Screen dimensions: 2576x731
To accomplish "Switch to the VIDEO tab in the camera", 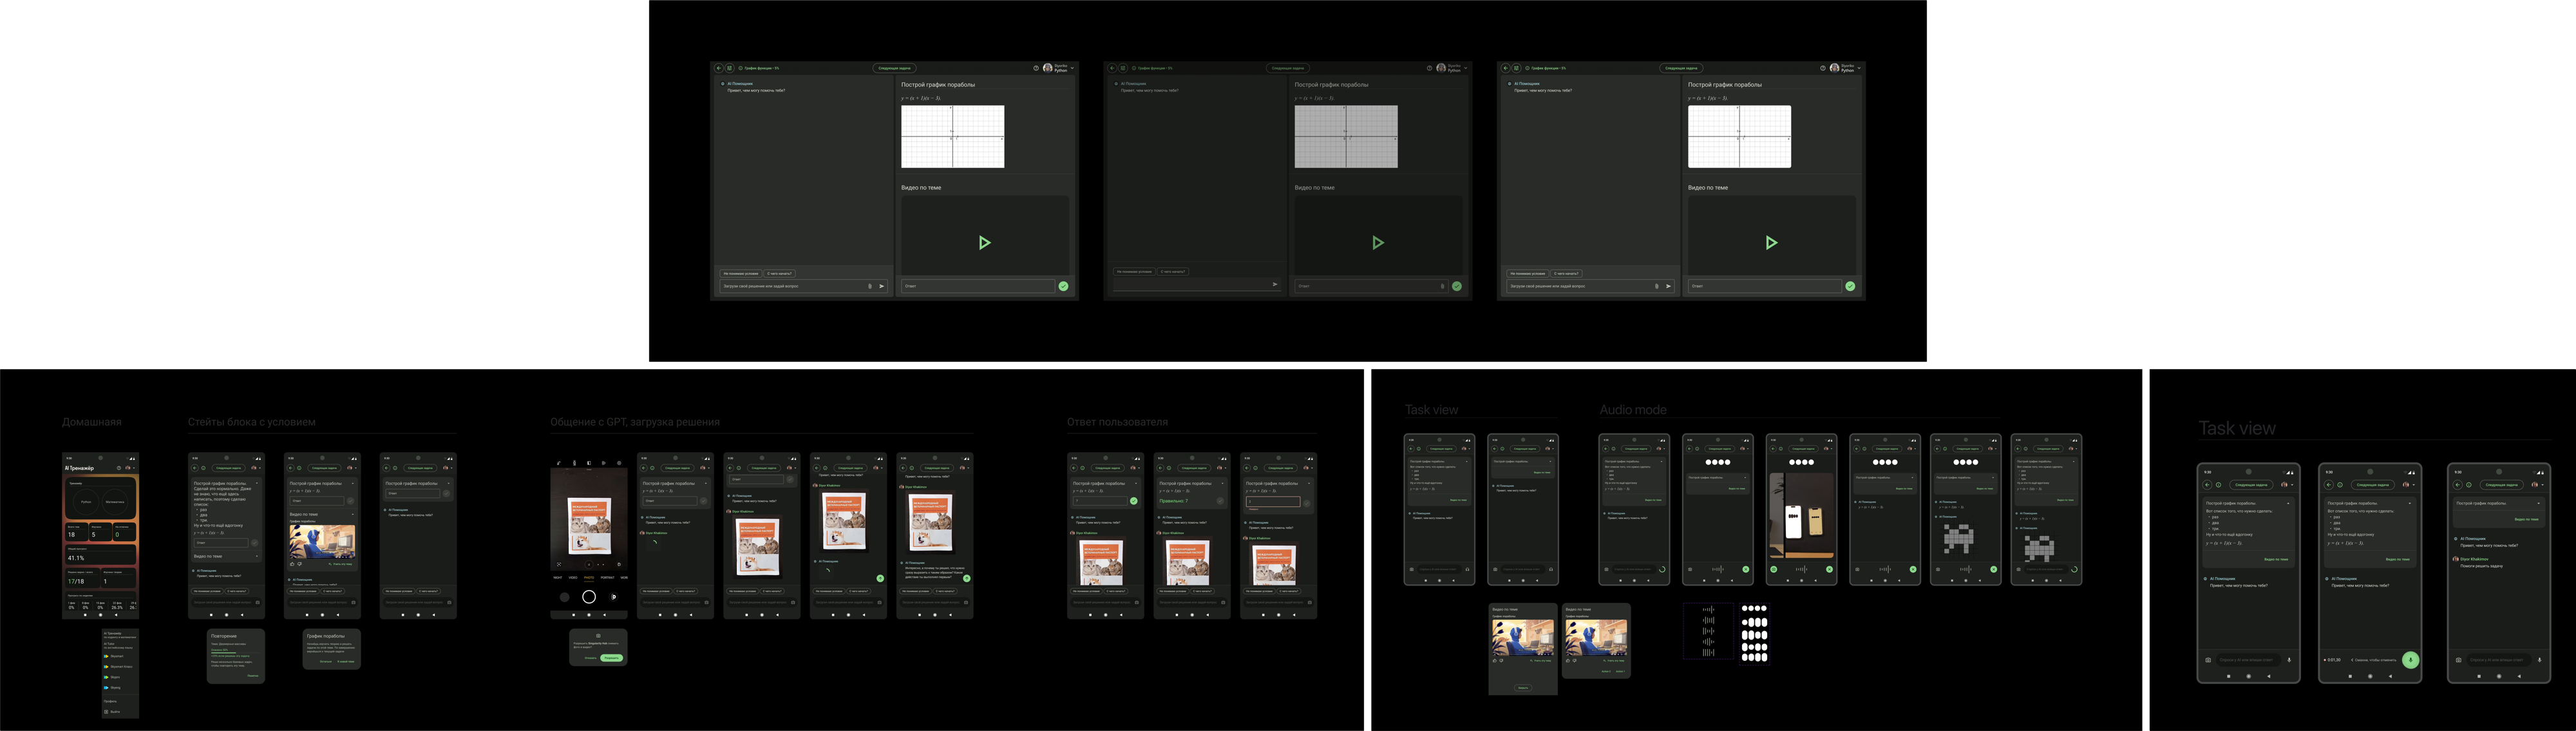I will pyautogui.click(x=572, y=578).
